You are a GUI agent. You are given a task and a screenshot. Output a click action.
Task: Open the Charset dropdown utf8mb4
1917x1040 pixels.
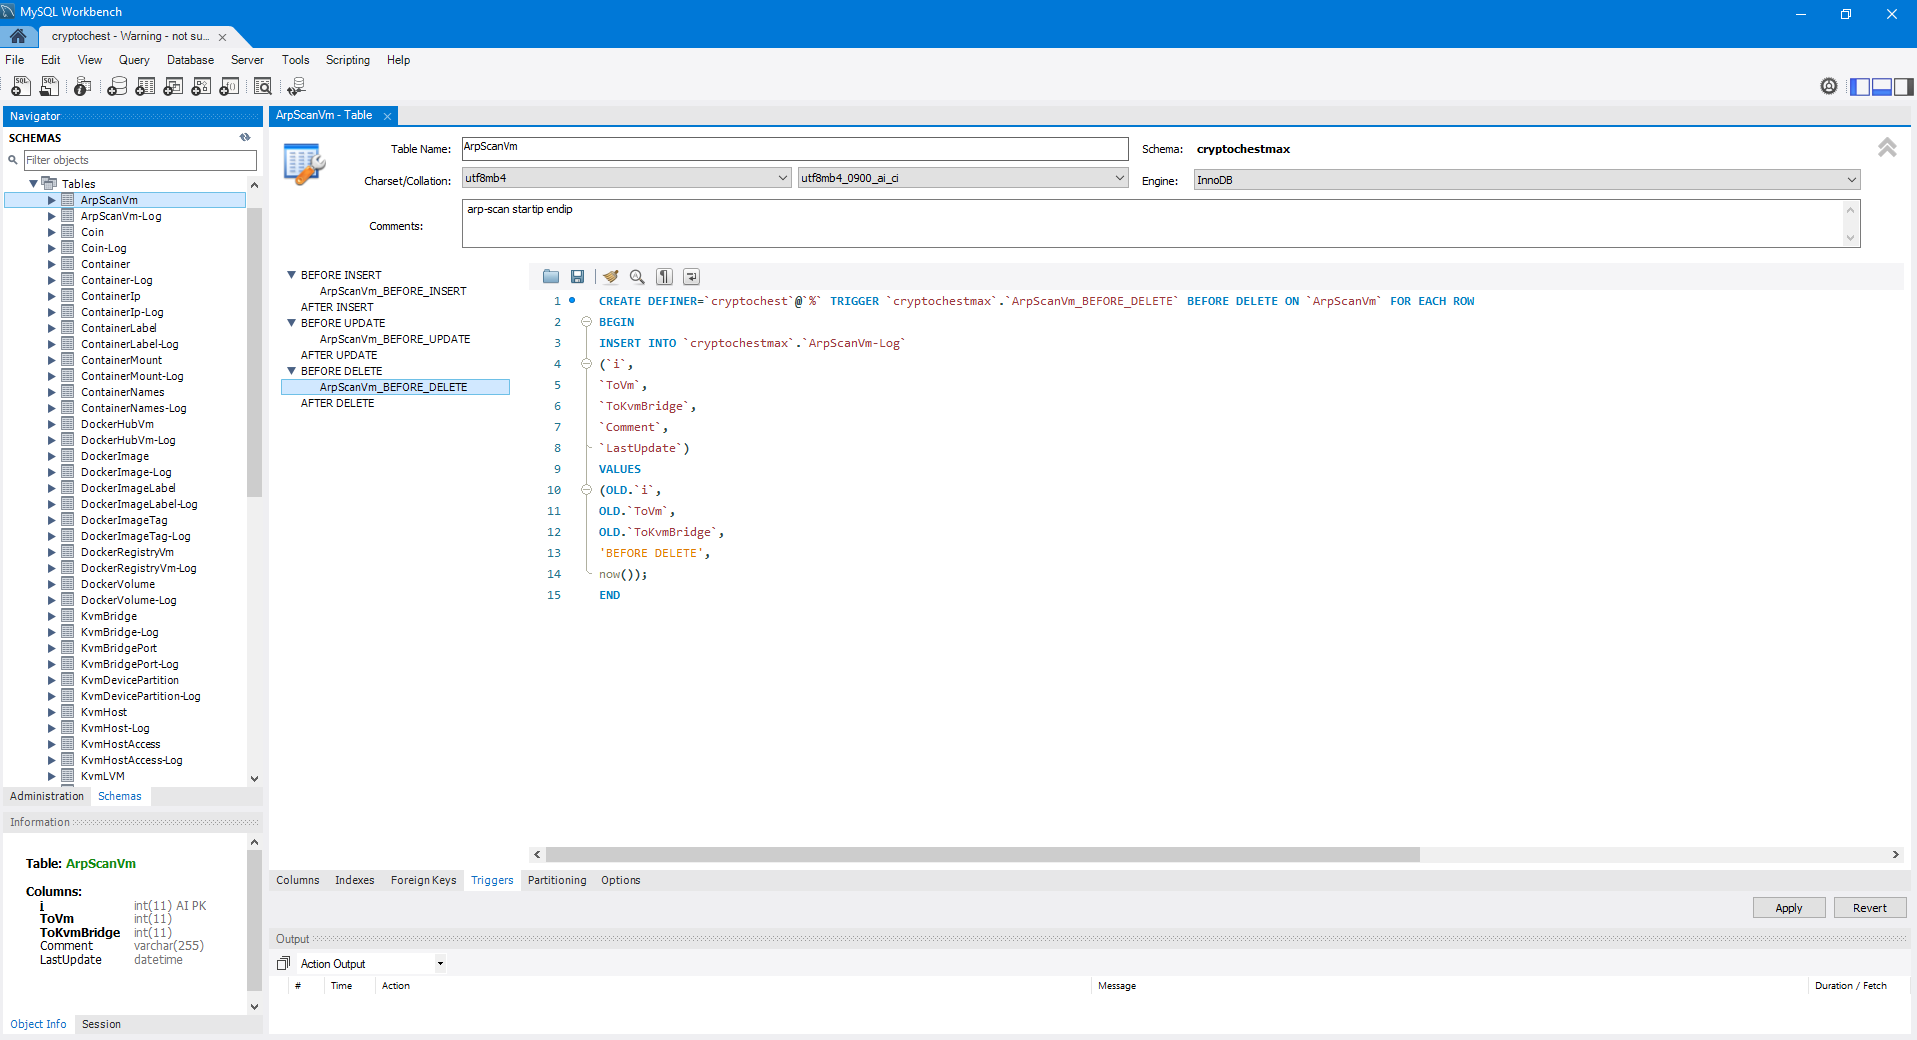tap(627, 178)
